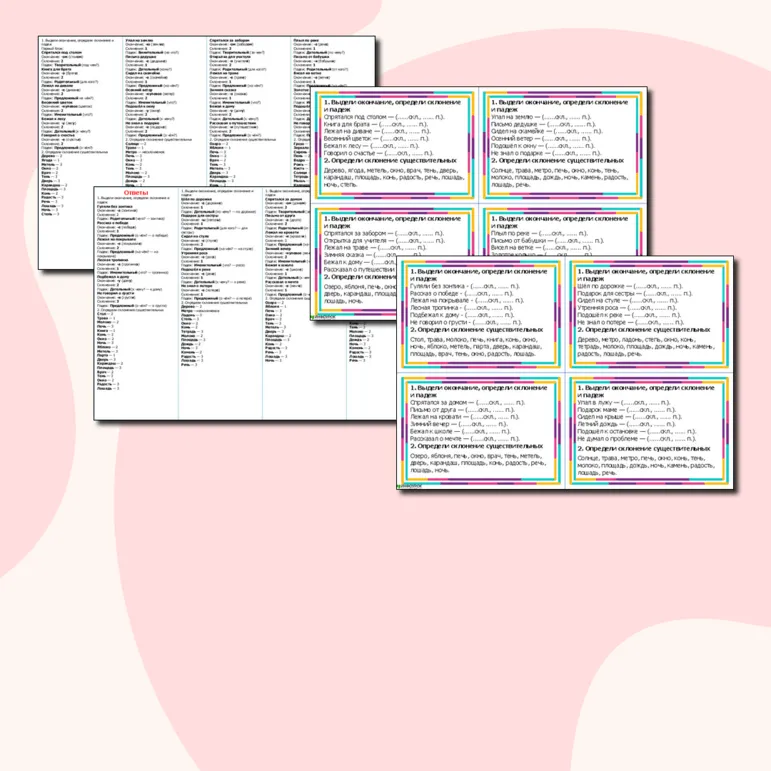Viewport: 771px width, 771px height.
Task: Click the line 'Подарок маме'
Action: point(626,410)
